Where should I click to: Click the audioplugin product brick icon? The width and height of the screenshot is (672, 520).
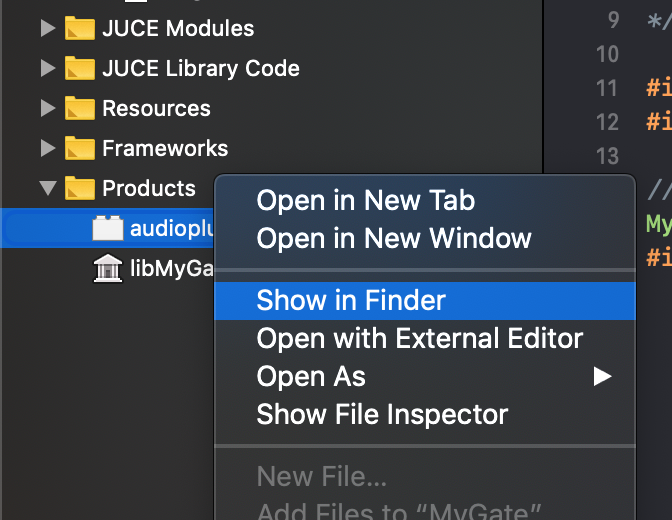click(x=107, y=229)
